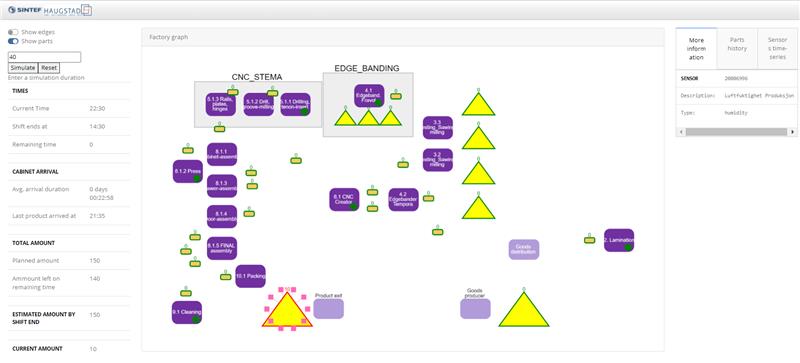
Task: Select the 8.1.5 FINAL assembly node
Action: [x=221, y=248]
